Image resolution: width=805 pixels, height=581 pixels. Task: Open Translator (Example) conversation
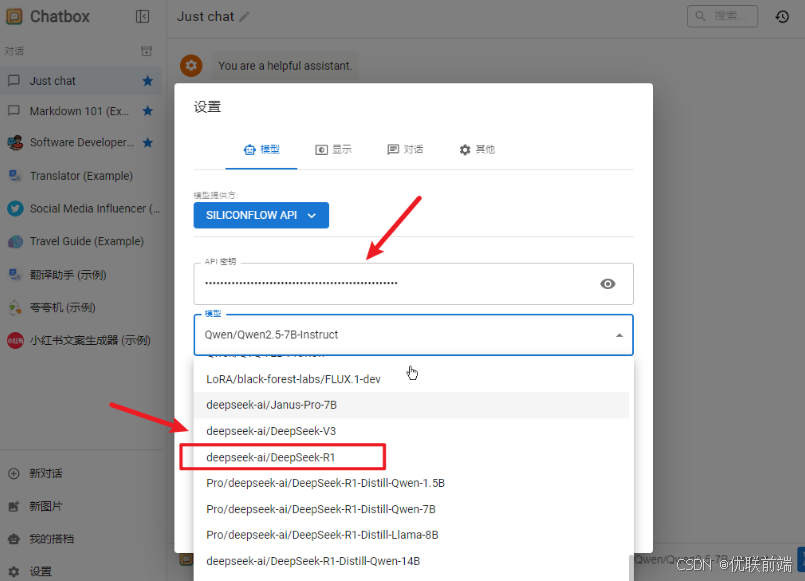tap(81, 176)
